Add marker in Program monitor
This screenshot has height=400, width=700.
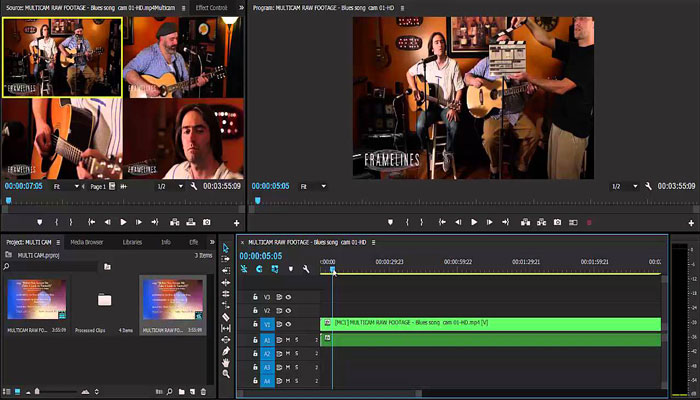click(x=390, y=222)
